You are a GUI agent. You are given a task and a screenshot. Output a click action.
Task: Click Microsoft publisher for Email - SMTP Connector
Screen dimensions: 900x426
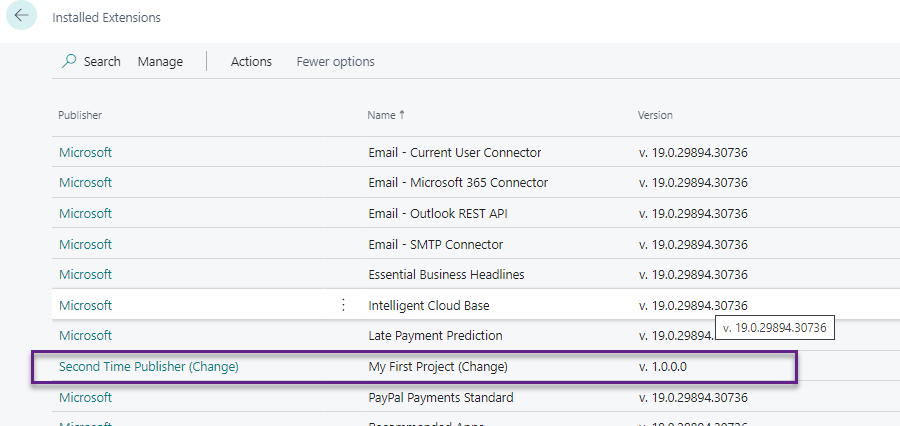[x=85, y=244]
